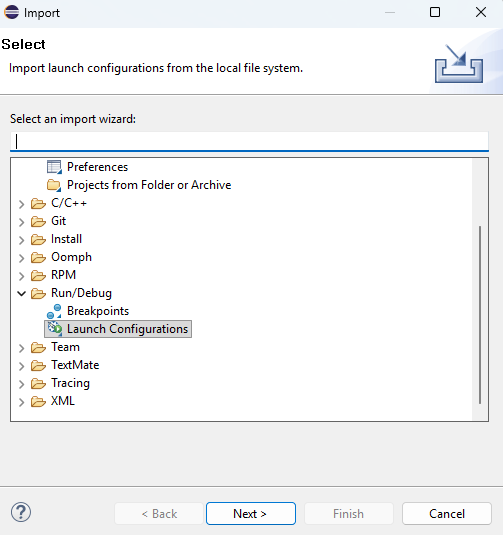Collapse the Run/Debug category
503x535 pixels.
pos(21,293)
